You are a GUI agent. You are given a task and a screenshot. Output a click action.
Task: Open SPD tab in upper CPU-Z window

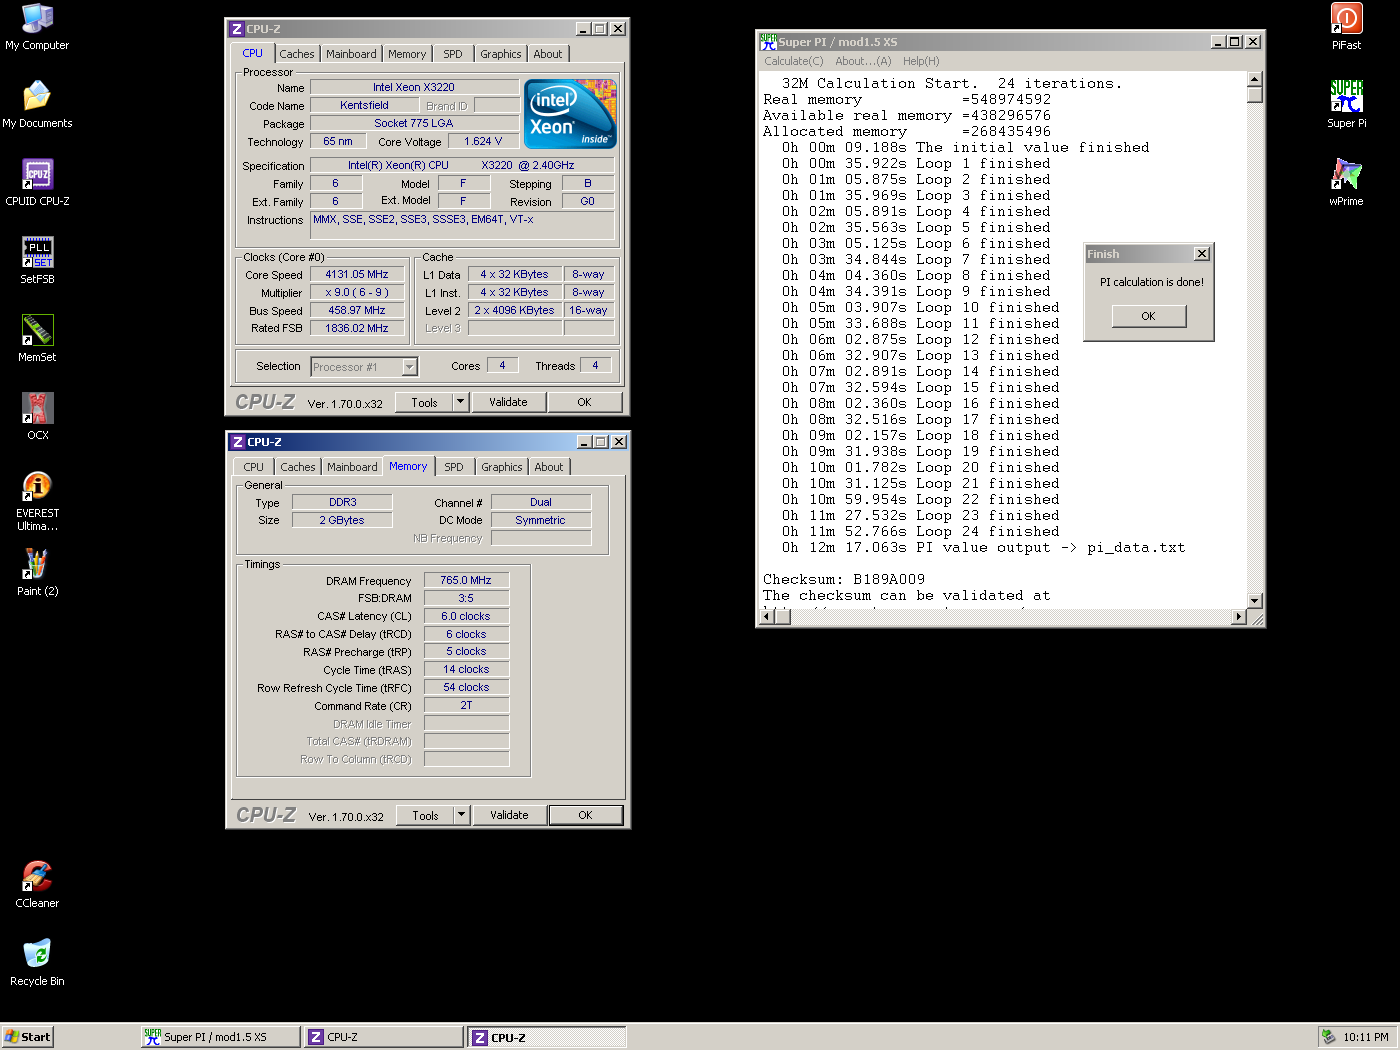(x=453, y=54)
